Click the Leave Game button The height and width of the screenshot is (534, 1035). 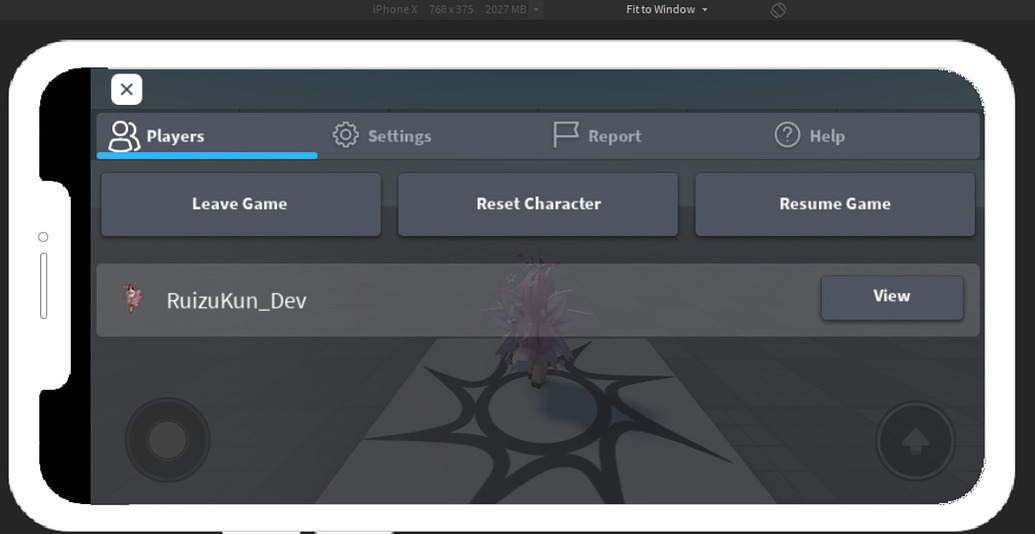(241, 204)
